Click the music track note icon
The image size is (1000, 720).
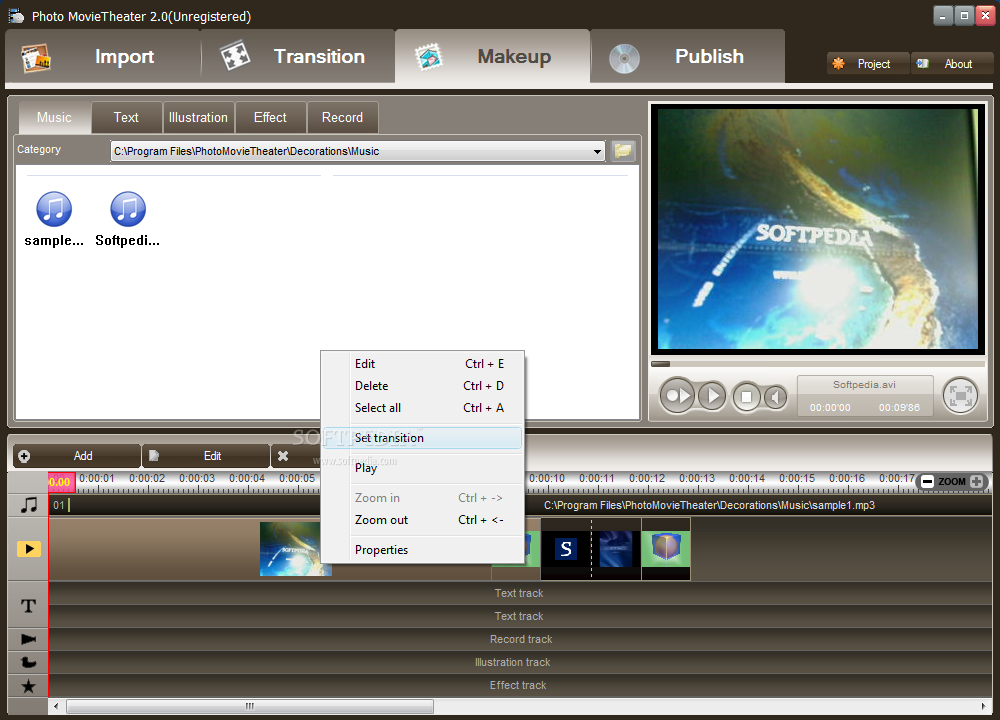(x=29, y=505)
